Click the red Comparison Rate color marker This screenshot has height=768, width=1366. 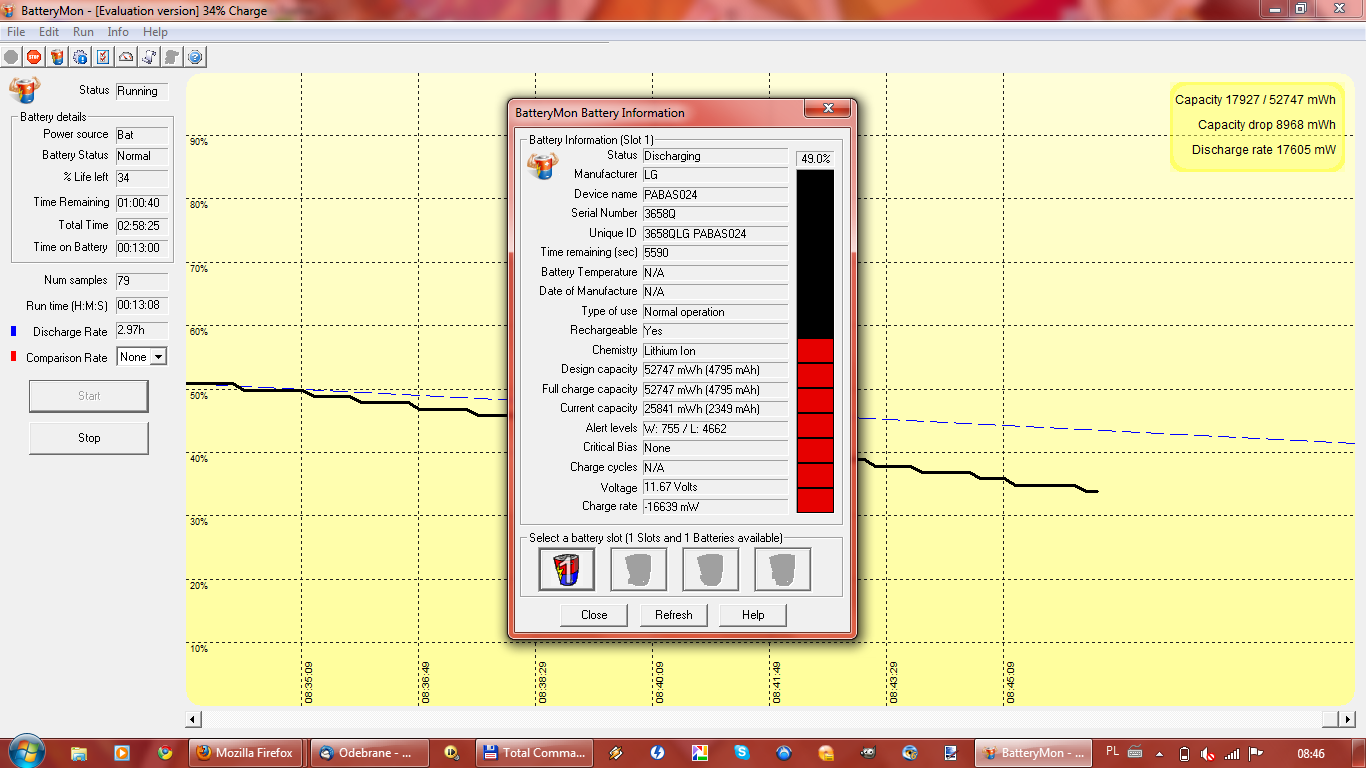point(14,357)
